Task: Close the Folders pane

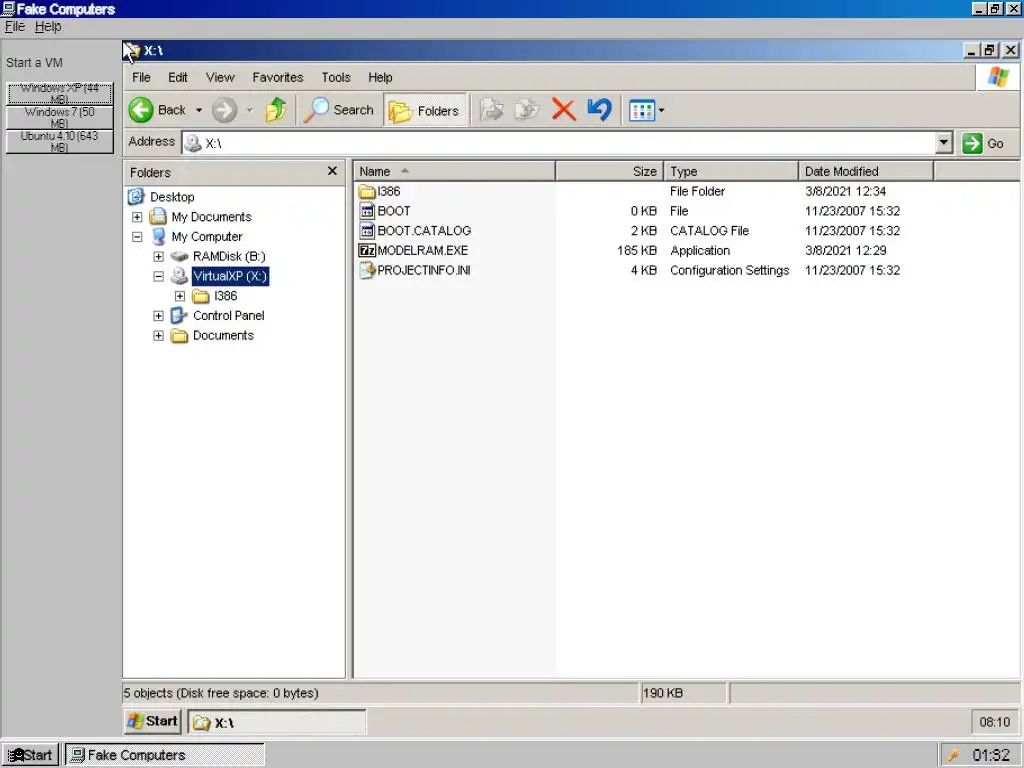Action: coord(332,170)
